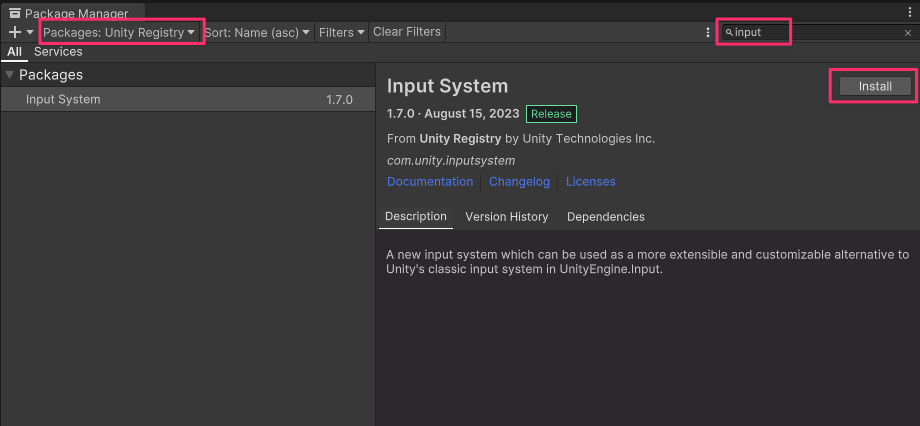Viewport: 920px width, 426px height.
Task: Select the Version History tab
Action: 506,217
